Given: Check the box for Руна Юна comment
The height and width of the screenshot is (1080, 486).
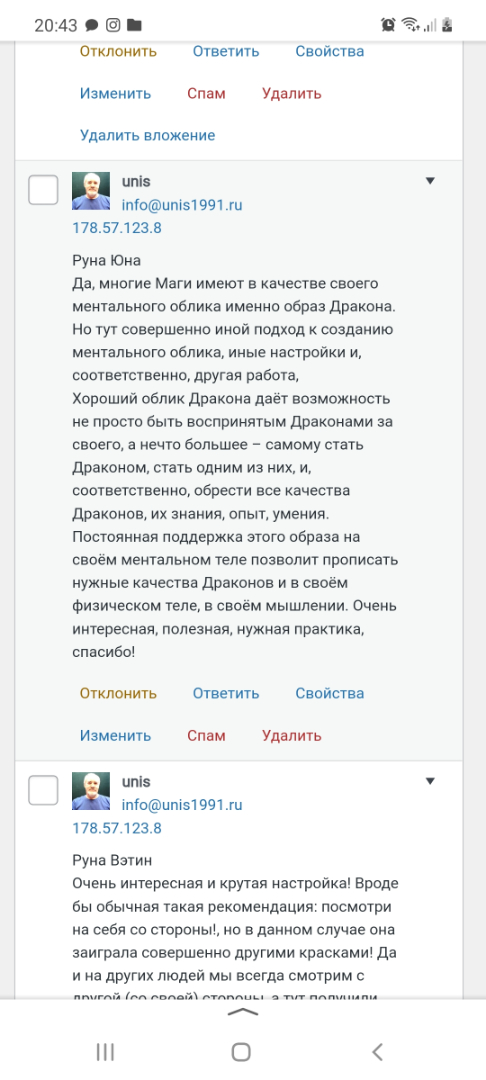Looking at the screenshot, I should coord(43,189).
